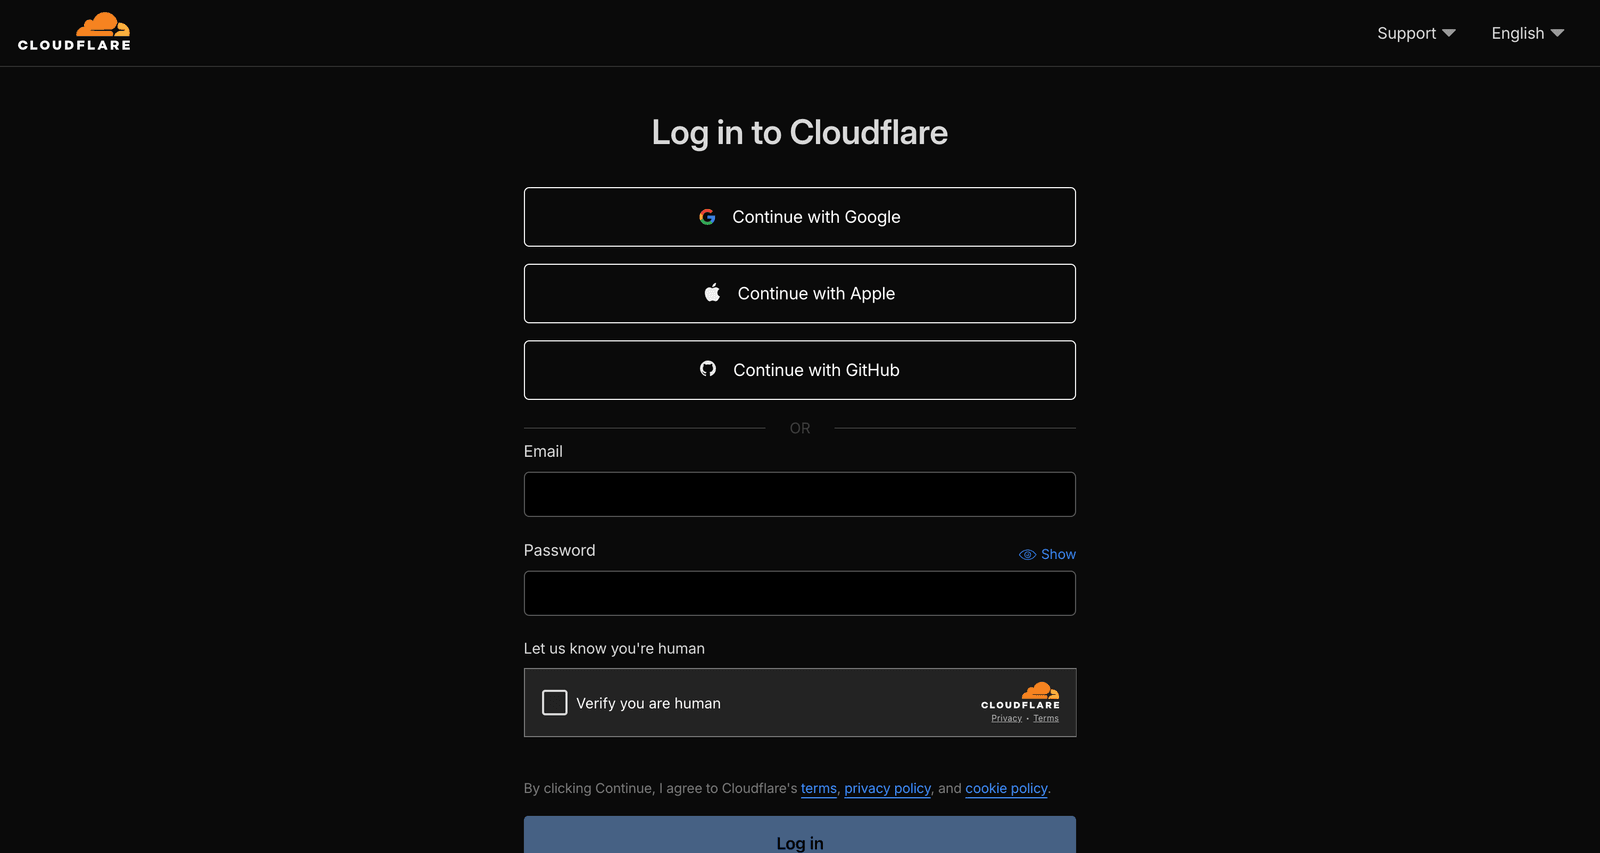The height and width of the screenshot is (853, 1600).
Task: Open the Support dropdown menu
Action: [1416, 33]
